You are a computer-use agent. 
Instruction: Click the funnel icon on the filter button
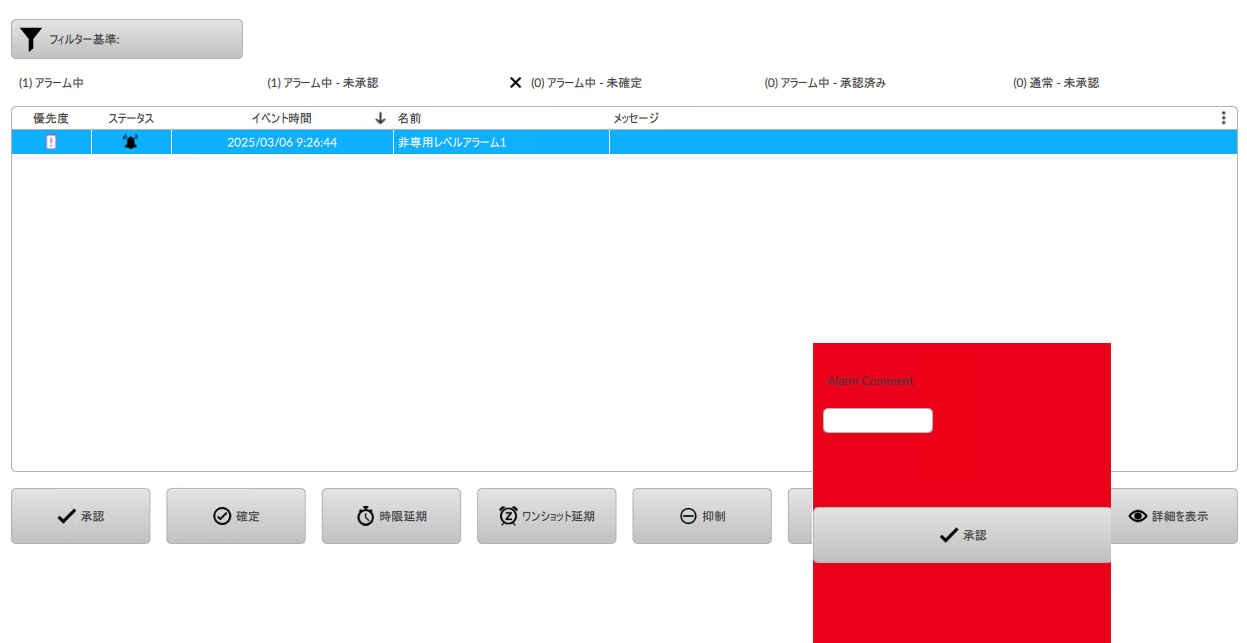[31, 40]
